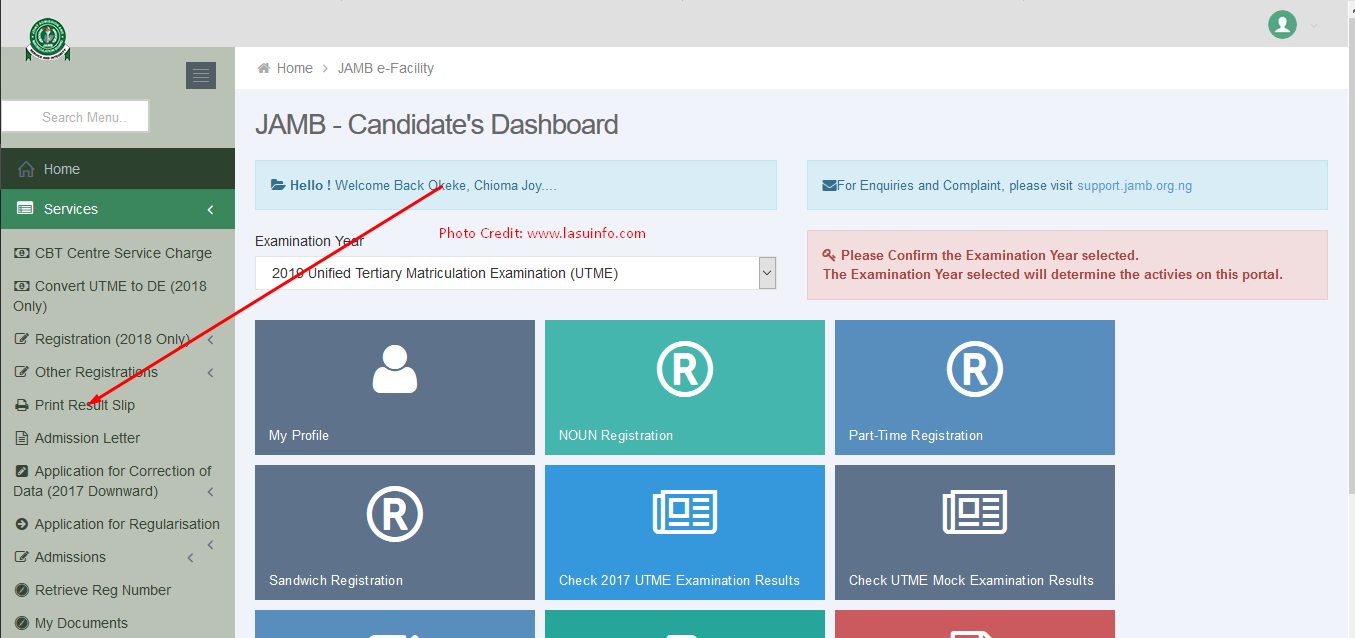Viewport: 1355px width, 638px height.
Task: Open My Profile tile
Action: point(395,387)
